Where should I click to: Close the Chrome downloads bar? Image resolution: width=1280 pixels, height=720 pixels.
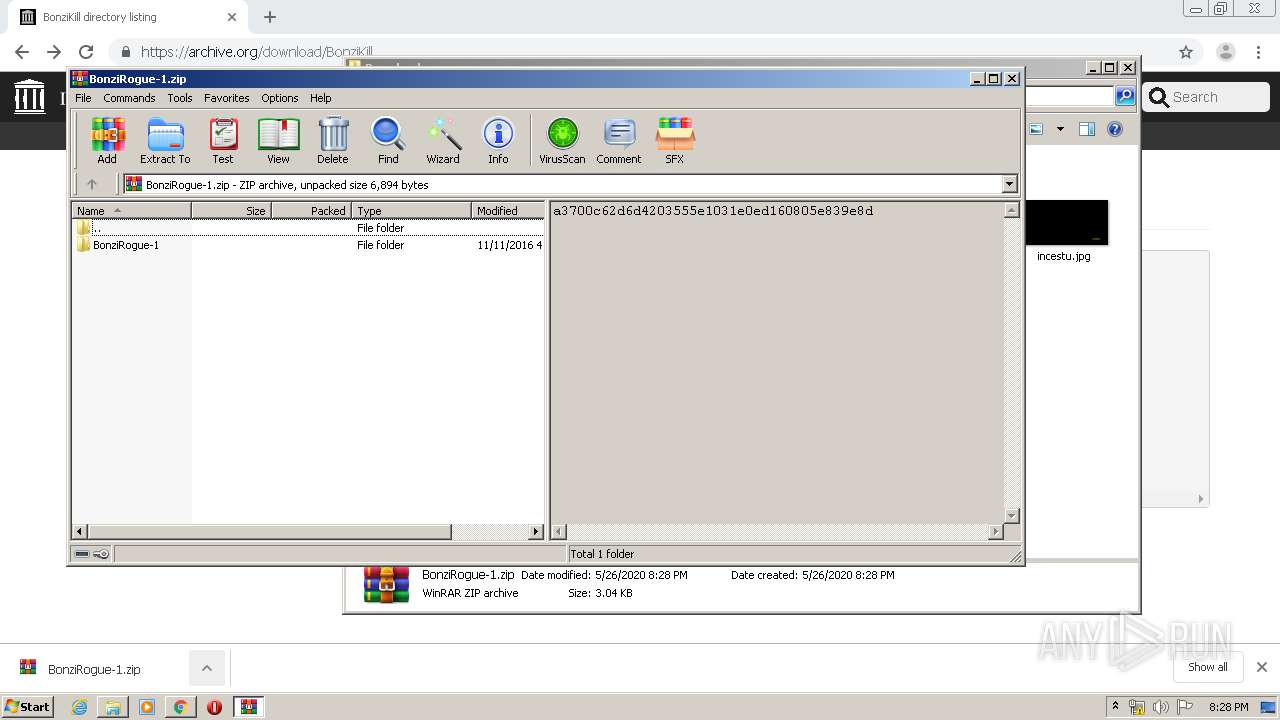1261,667
